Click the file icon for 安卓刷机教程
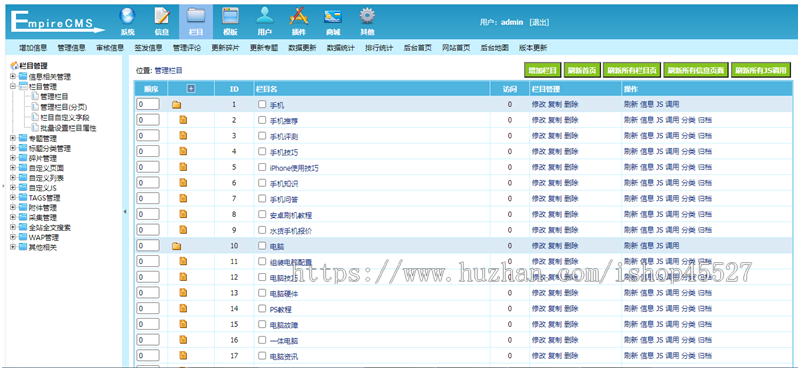The height and width of the screenshot is (370, 800). (183, 214)
